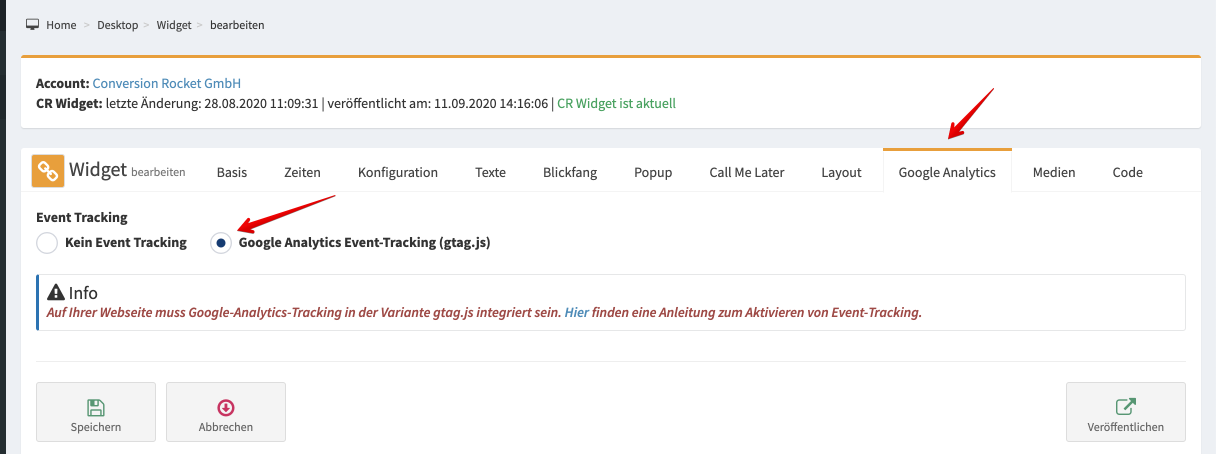Click the green floppy disk save icon

96,407
